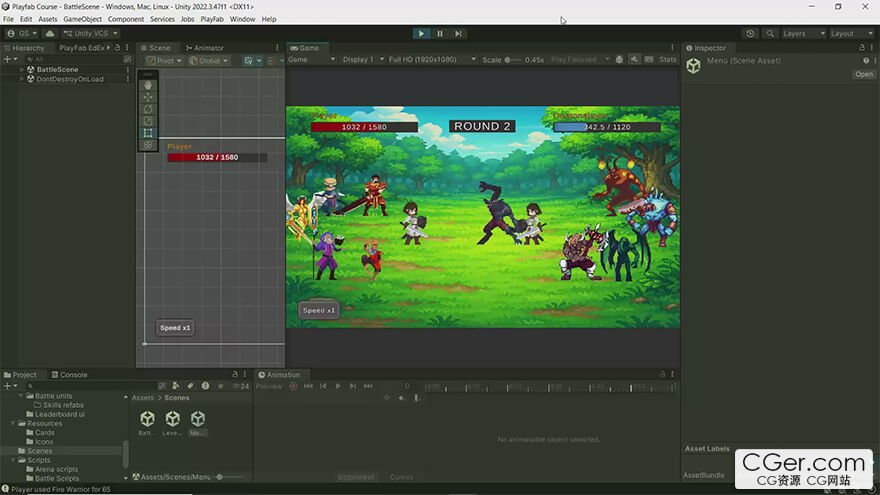
Task: Select the Move tool in Scene view
Action: (148, 97)
